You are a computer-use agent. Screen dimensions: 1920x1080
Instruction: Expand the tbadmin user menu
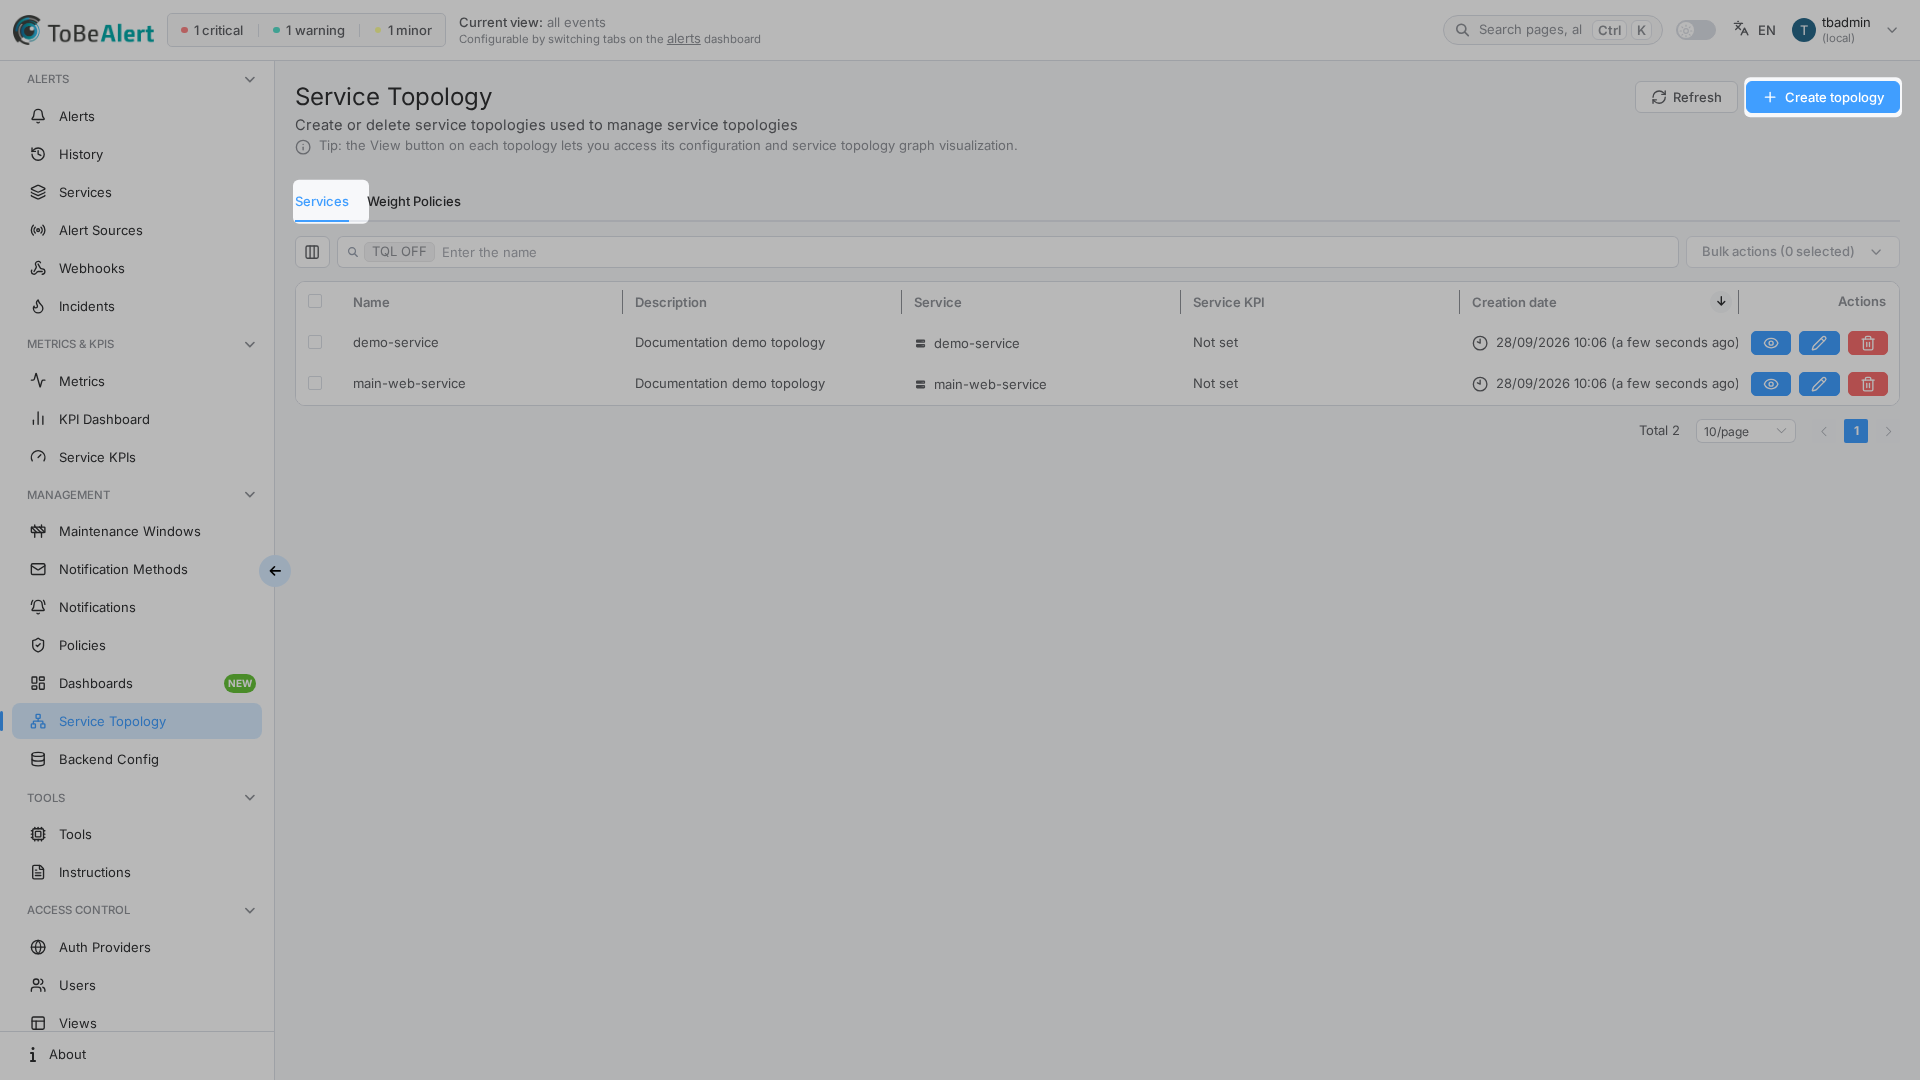[1845, 30]
